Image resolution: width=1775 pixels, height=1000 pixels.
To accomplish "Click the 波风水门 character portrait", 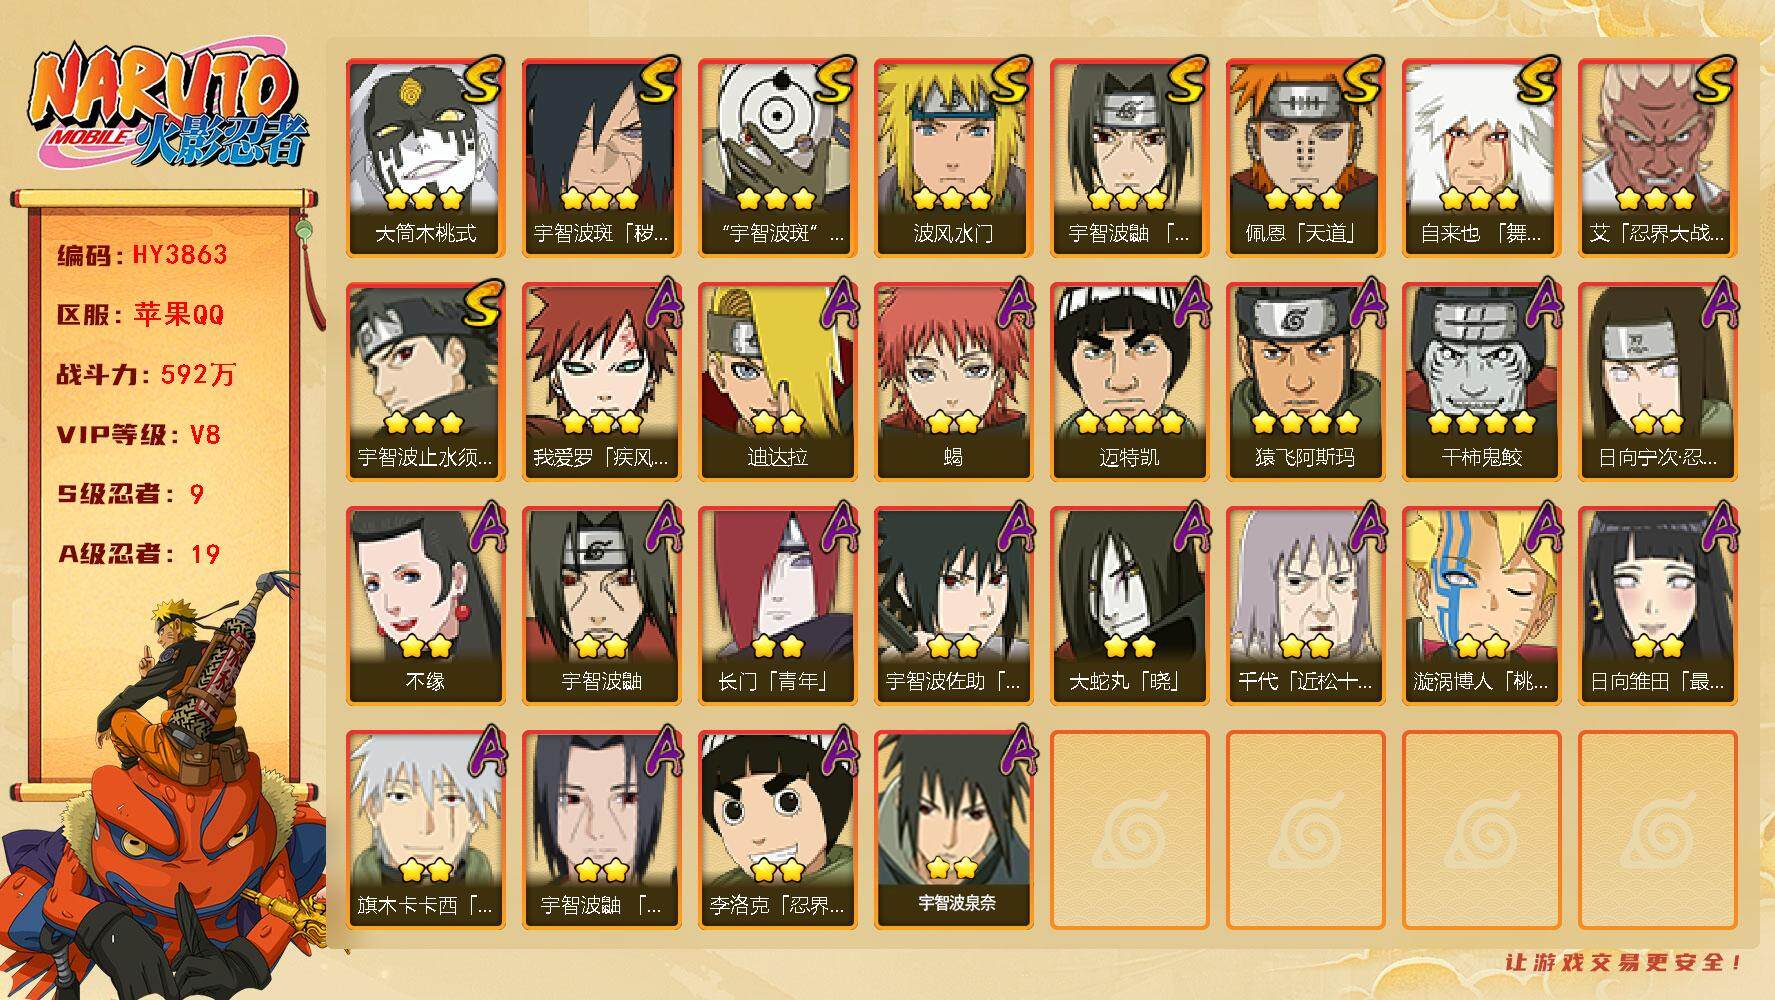I will pos(953,157).
